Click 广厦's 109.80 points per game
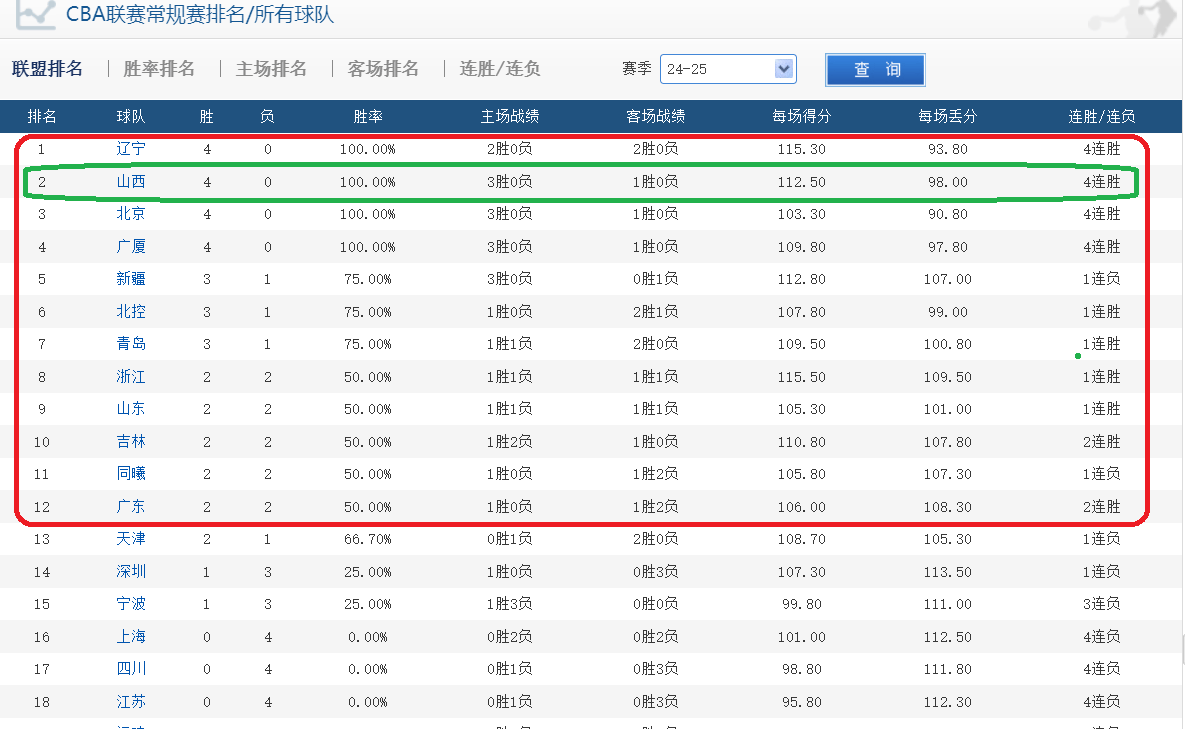Viewport: 1185px width, 729px height. [x=802, y=247]
